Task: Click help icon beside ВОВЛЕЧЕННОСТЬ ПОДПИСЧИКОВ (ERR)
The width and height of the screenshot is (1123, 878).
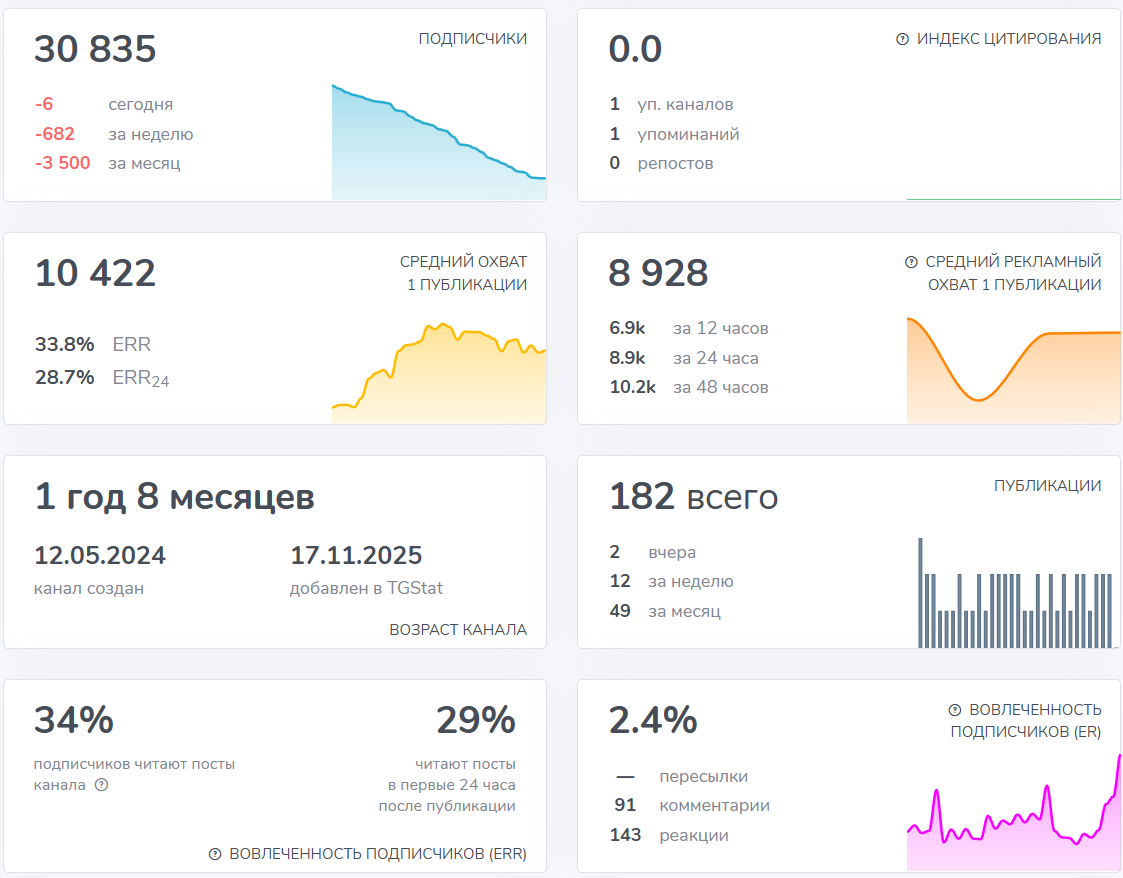Action: (x=215, y=854)
